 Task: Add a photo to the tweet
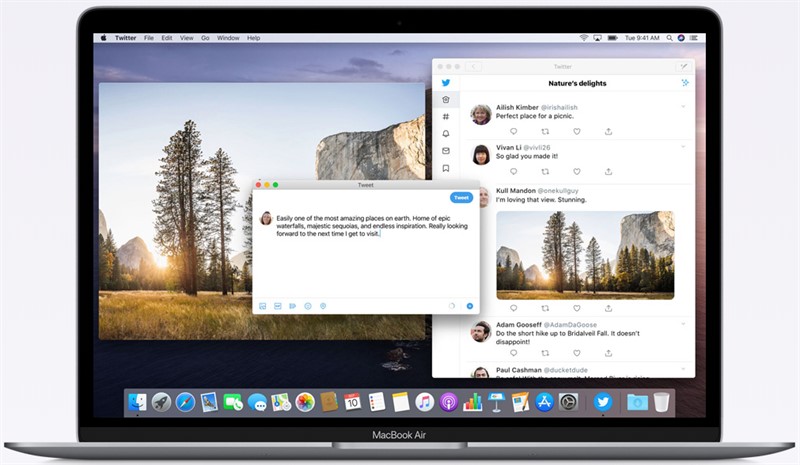click(263, 306)
